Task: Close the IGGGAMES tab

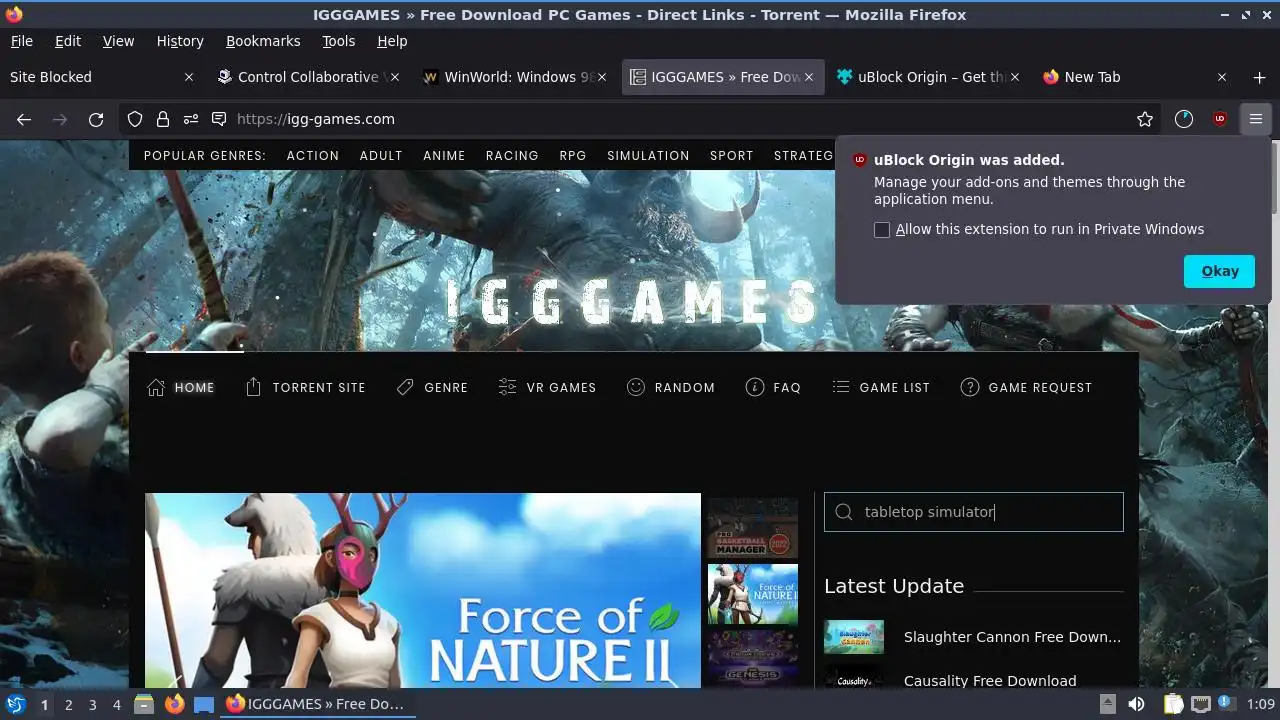Action: [809, 77]
